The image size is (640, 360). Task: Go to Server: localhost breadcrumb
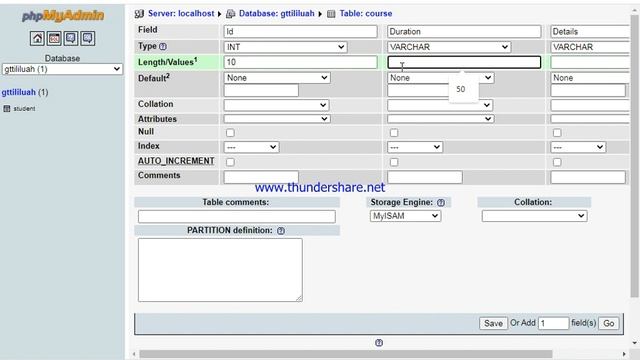pos(181,13)
